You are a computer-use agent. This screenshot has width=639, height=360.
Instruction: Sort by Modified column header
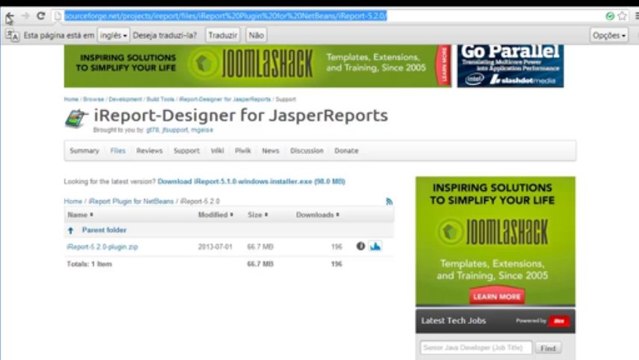click(216, 215)
